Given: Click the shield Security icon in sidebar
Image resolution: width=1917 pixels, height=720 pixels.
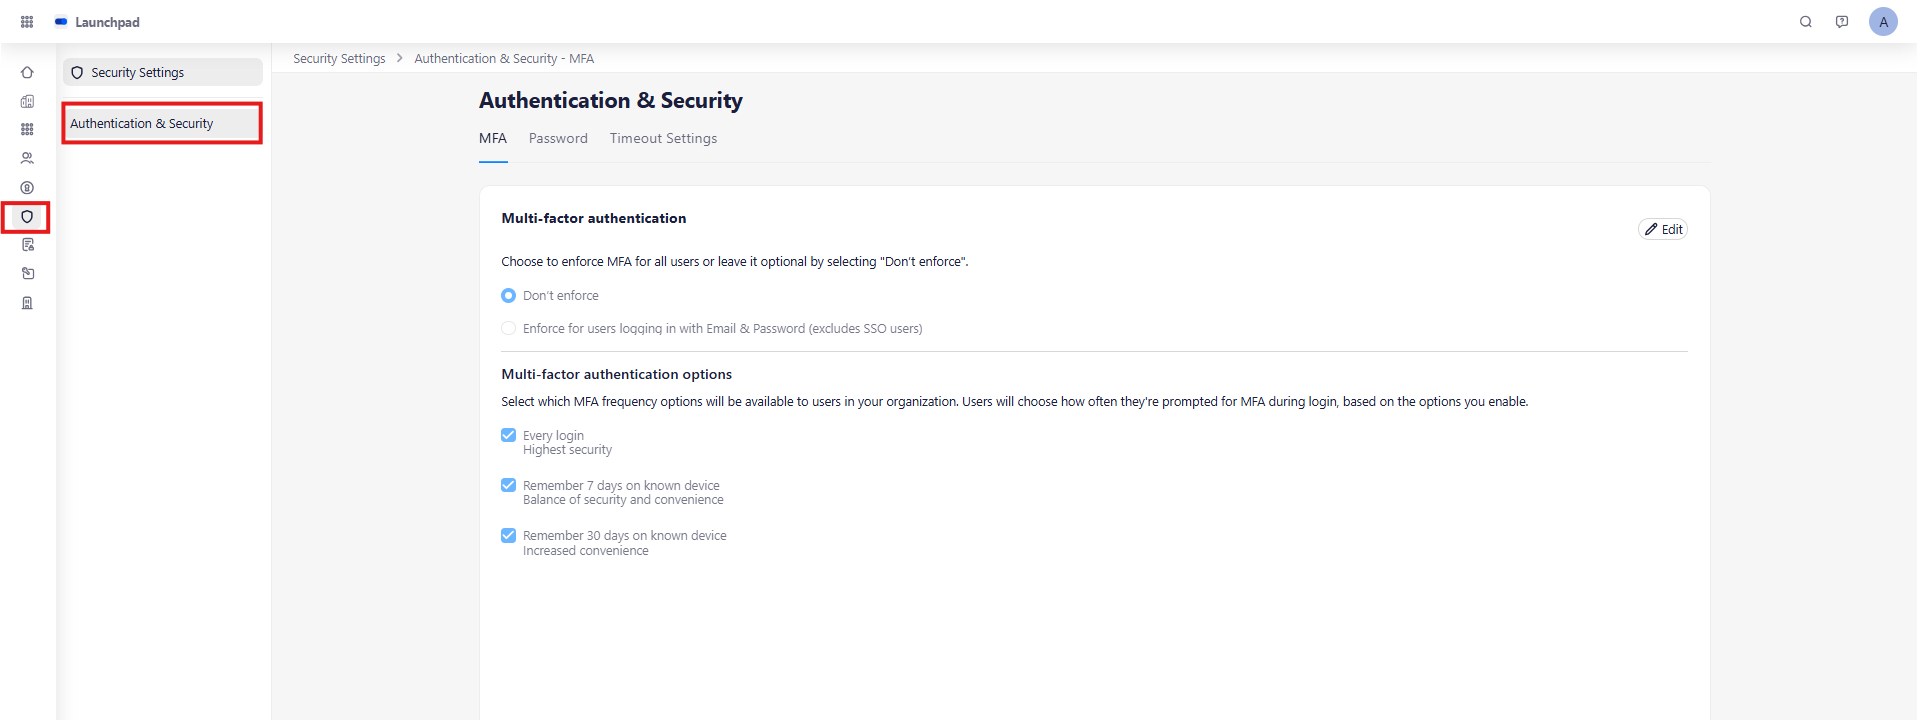Looking at the screenshot, I should pos(27,217).
